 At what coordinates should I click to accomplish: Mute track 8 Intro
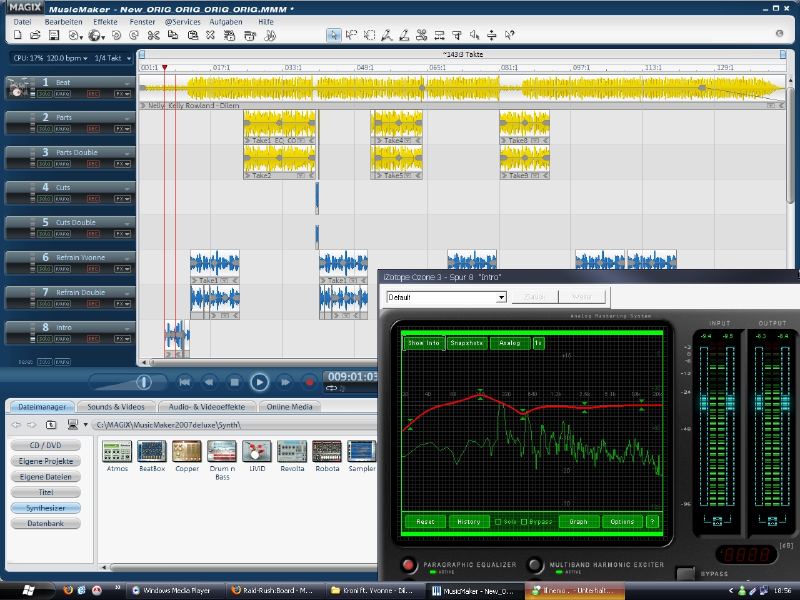click(x=62, y=339)
